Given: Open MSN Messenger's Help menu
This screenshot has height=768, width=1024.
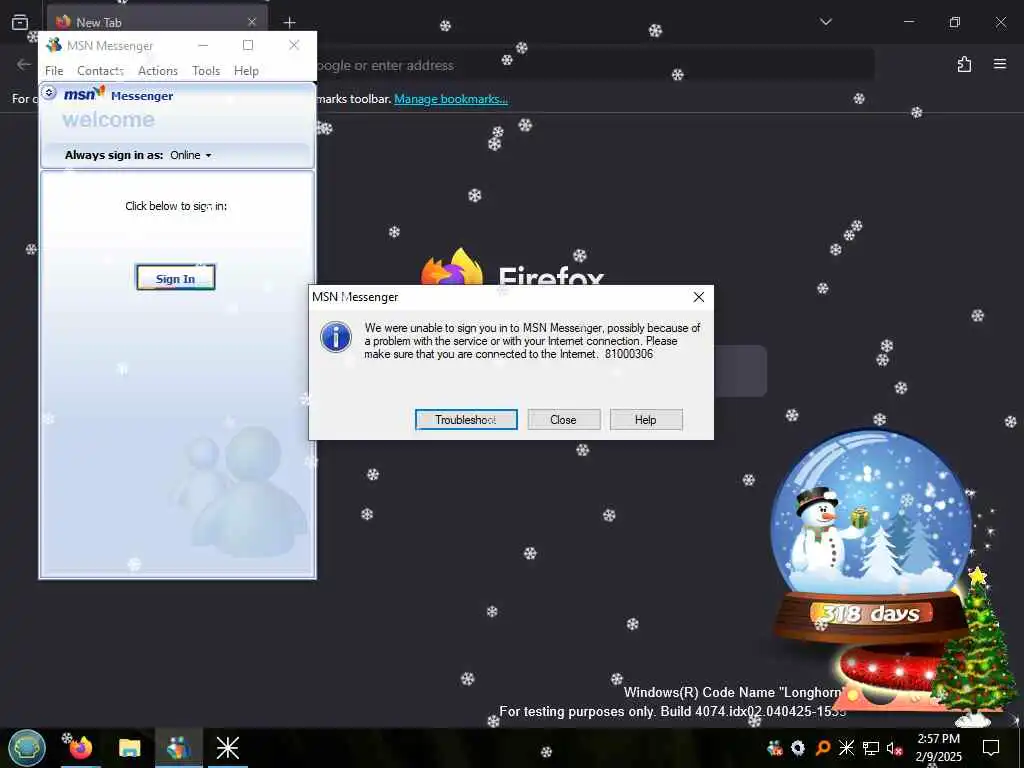Looking at the screenshot, I should pos(246,71).
